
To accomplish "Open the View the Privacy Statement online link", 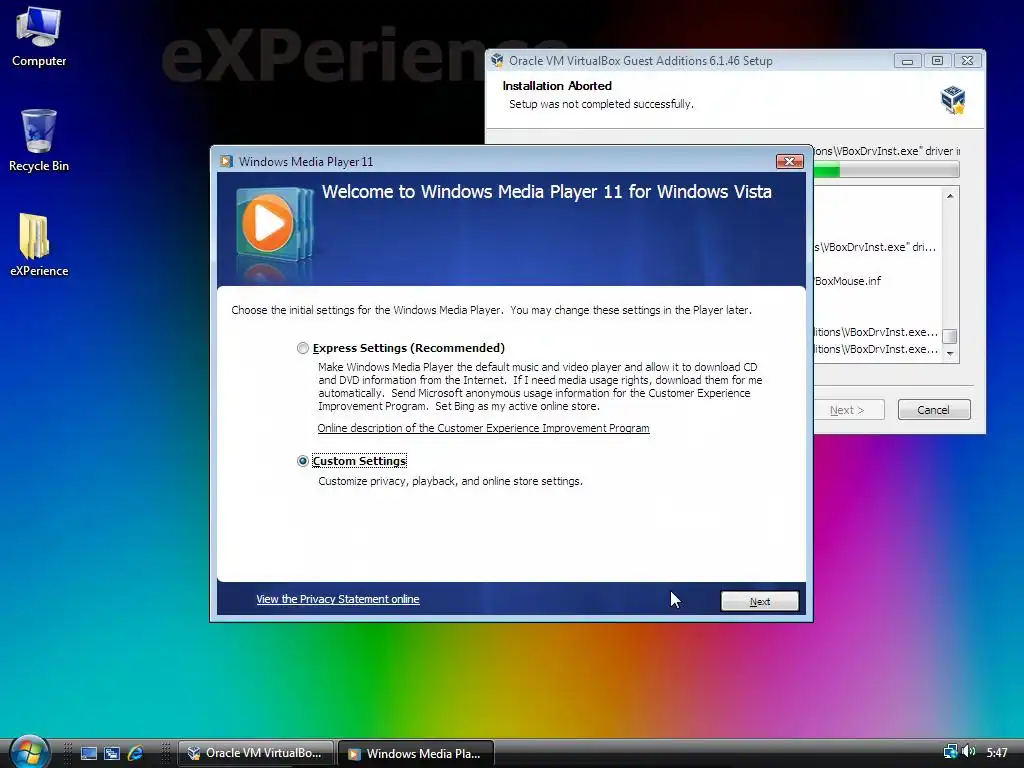I will pyautogui.click(x=338, y=599).
